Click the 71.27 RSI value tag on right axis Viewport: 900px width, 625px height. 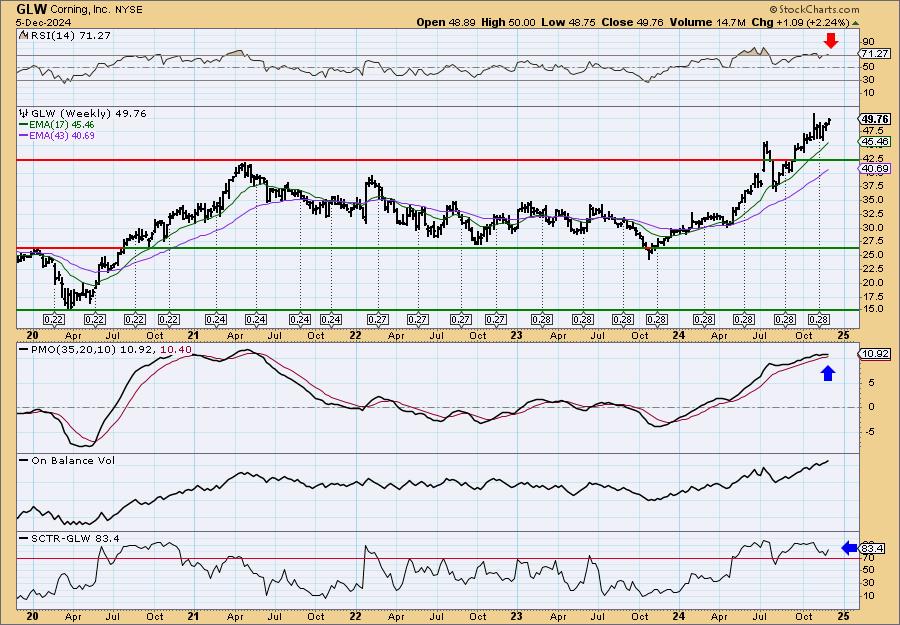tap(875, 53)
